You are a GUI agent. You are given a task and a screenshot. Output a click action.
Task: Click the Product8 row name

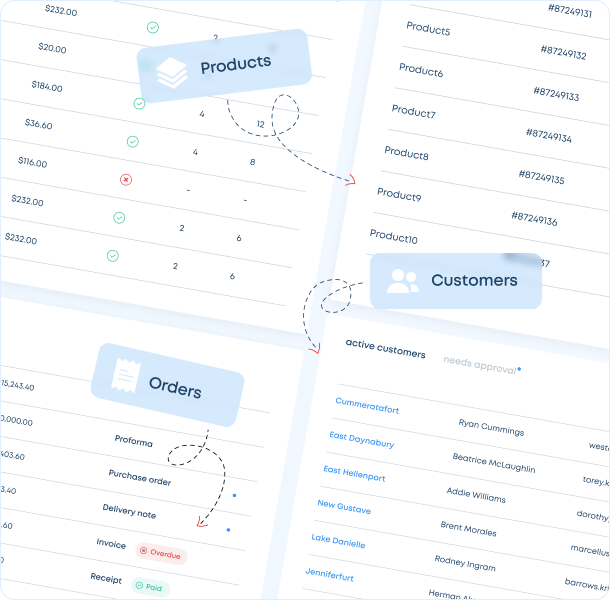coord(407,153)
